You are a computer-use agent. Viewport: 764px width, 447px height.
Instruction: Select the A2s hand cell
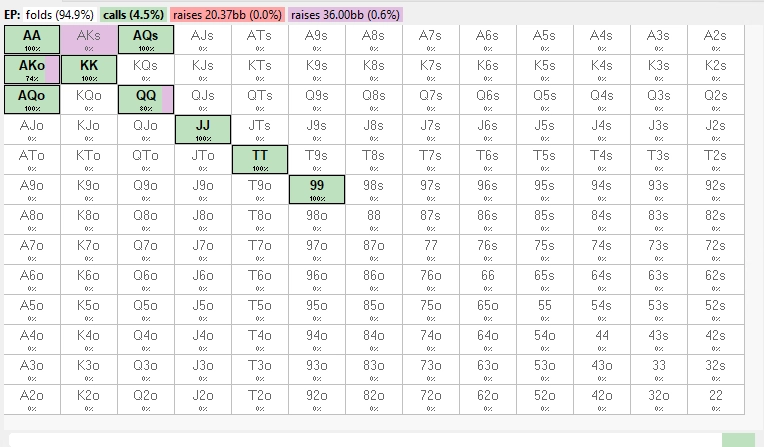(715, 40)
